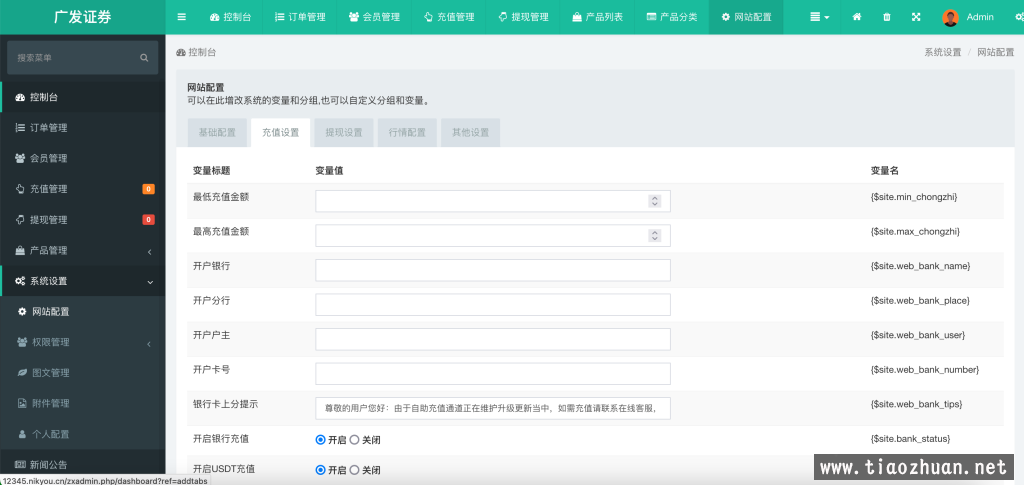Open the home icon in top bar

tap(857, 17)
